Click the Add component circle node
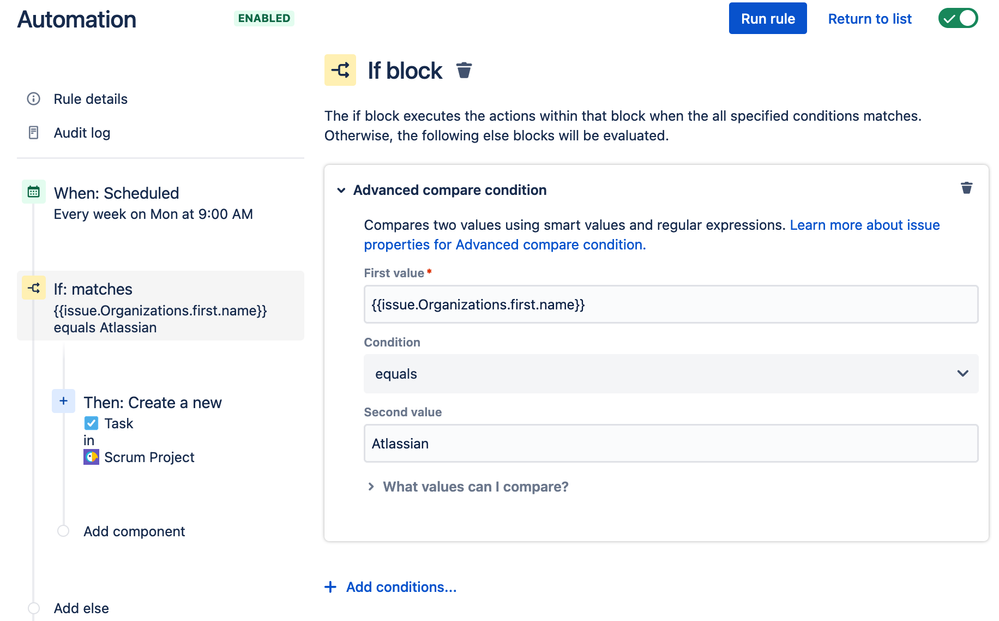Screen dimensions: 999x621 (x=63, y=531)
